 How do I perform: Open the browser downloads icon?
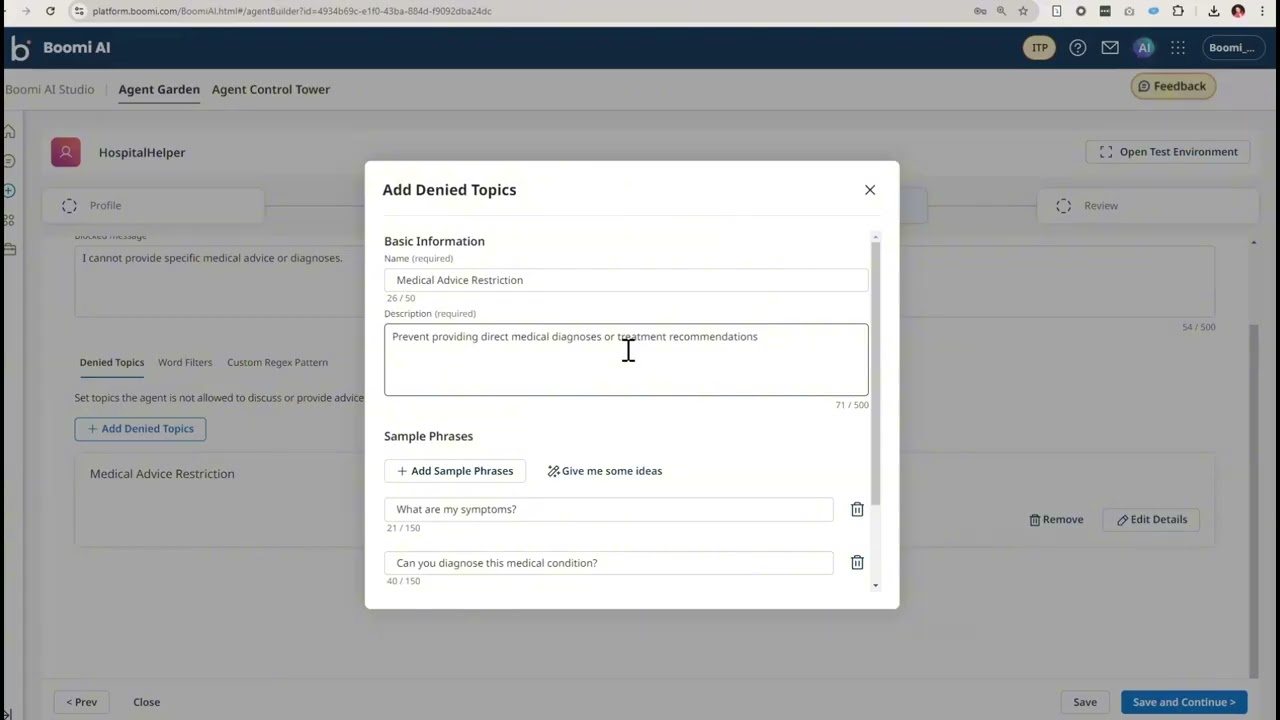coord(1213,11)
